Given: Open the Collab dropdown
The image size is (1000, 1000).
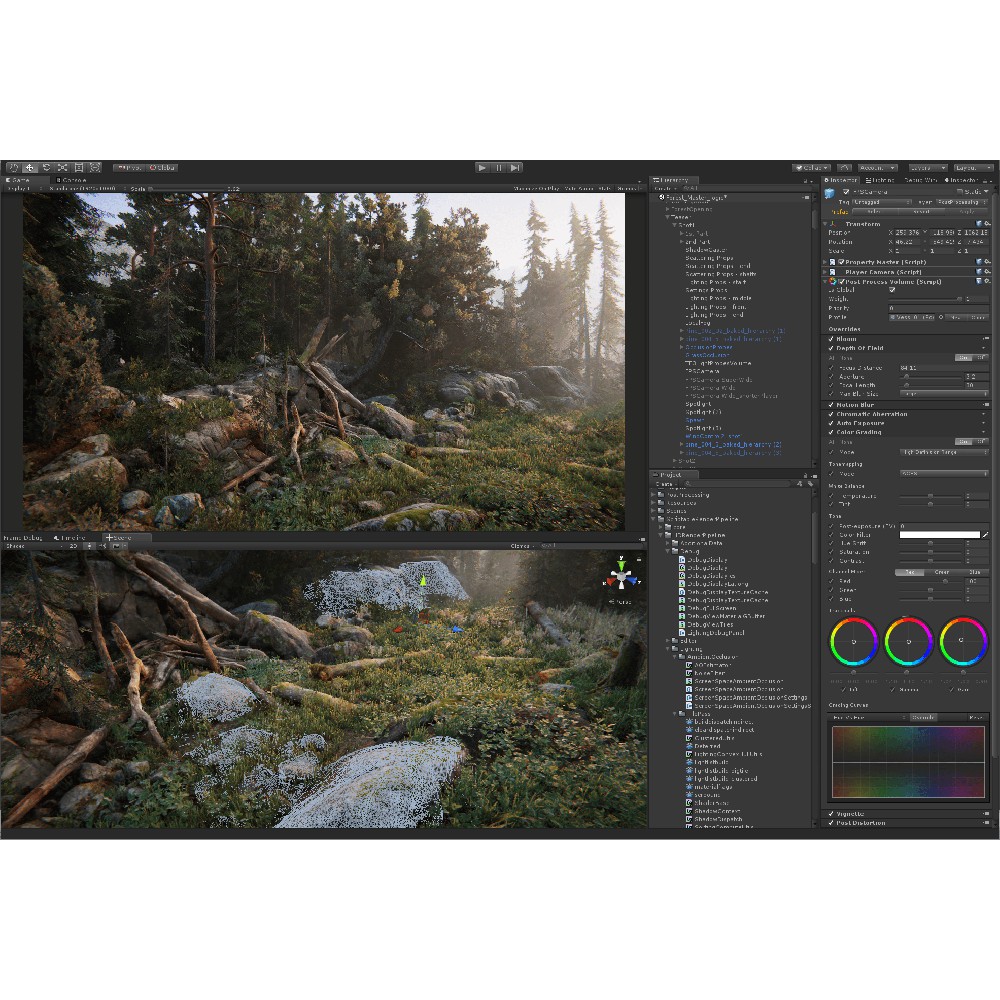Looking at the screenshot, I should pos(811,168).
